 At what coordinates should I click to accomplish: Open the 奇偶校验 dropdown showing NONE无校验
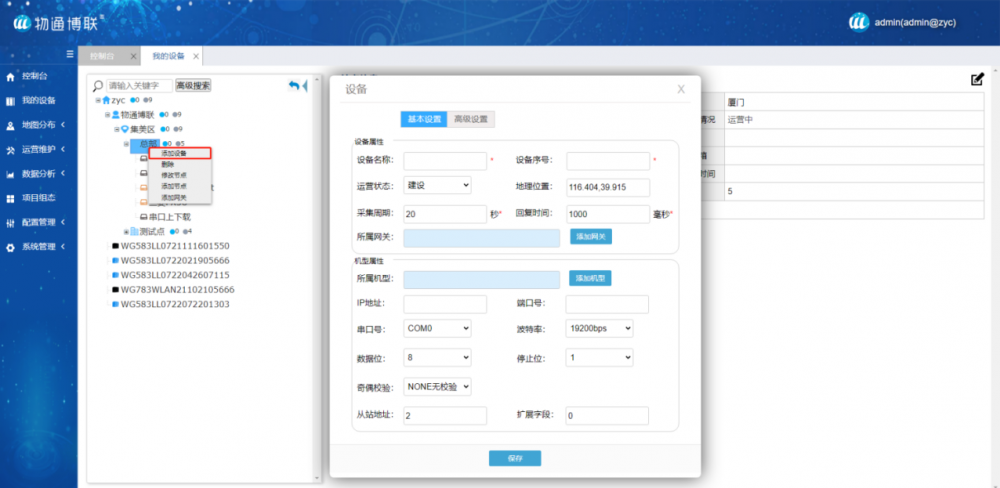tap(438, 387)
